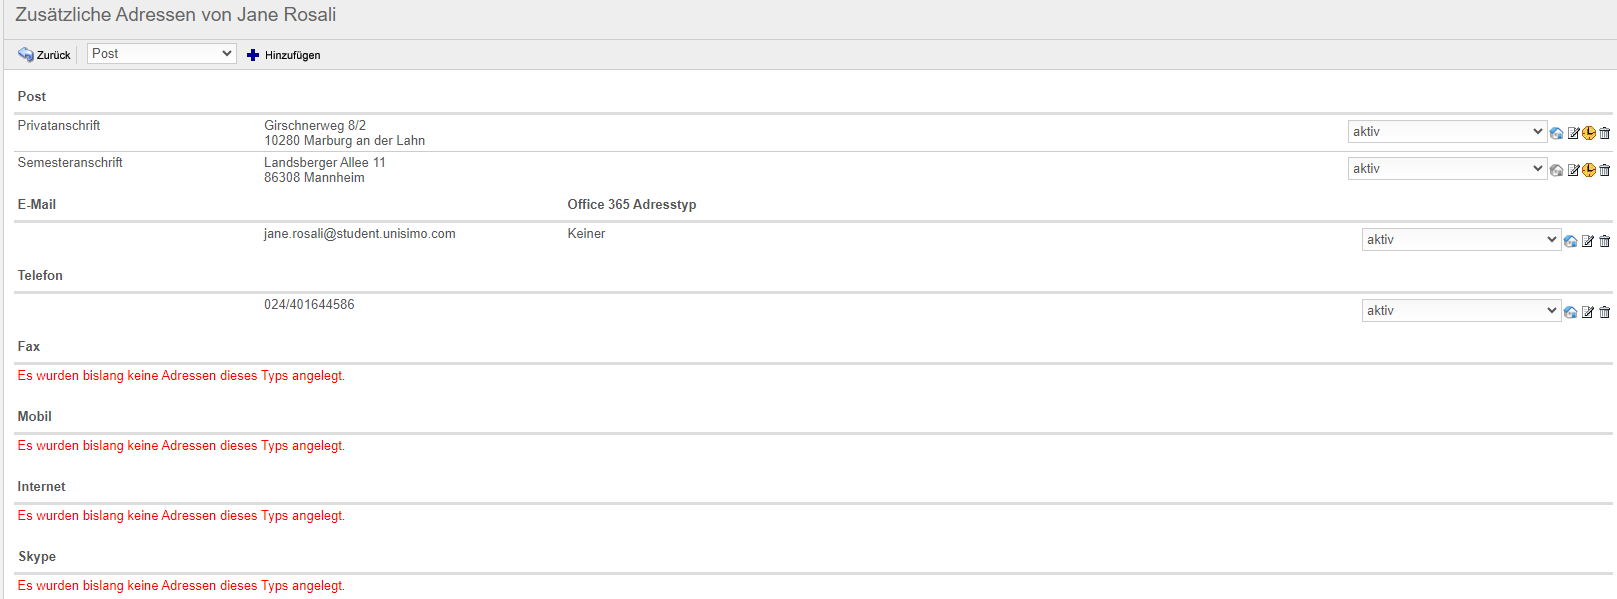The width and height of the screenshot is (1617, 599).
Task: Delete the e-mail address entry
Action: (1605, 241)
